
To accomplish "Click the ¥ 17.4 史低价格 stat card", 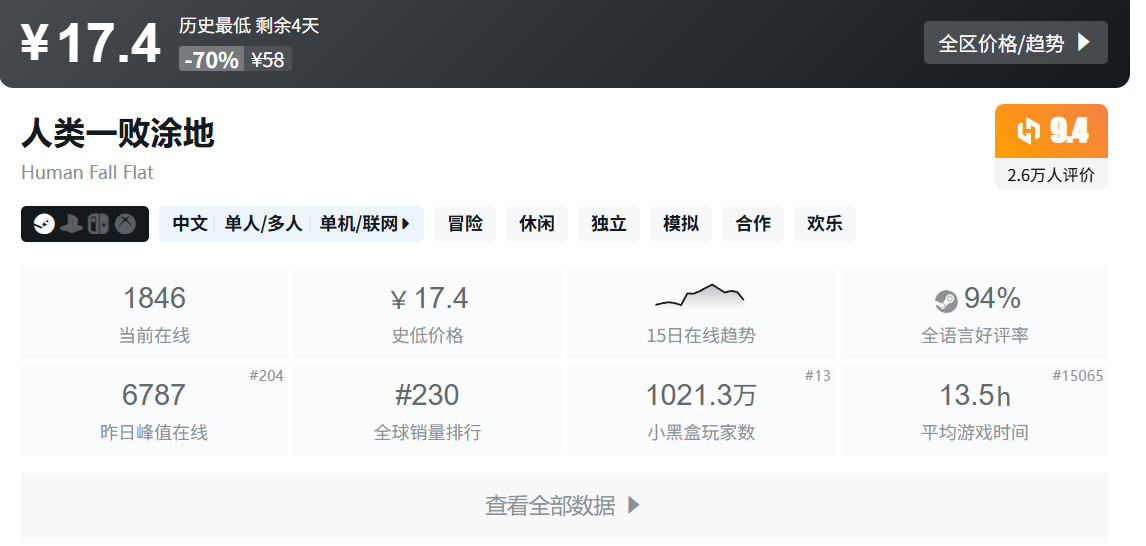I will coord(428,313).
